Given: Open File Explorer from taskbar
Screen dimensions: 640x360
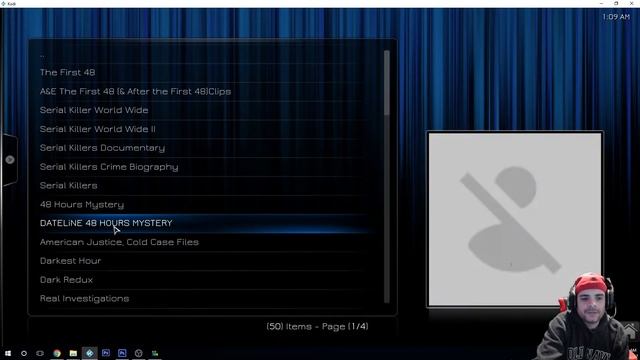Looking at the screenshot, I should tap(73, 353).
